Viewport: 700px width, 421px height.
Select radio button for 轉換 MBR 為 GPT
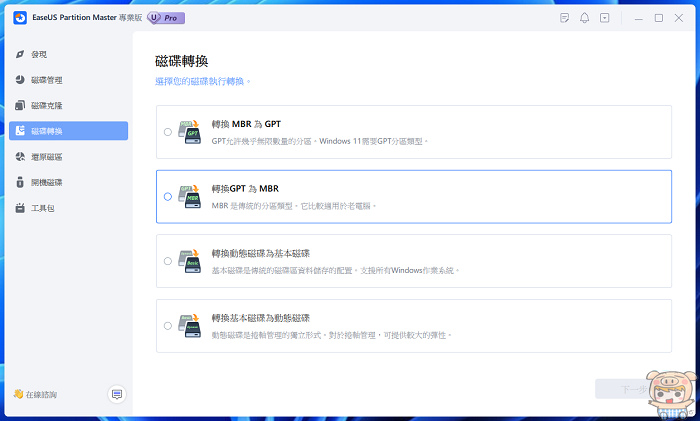(167, 132)
